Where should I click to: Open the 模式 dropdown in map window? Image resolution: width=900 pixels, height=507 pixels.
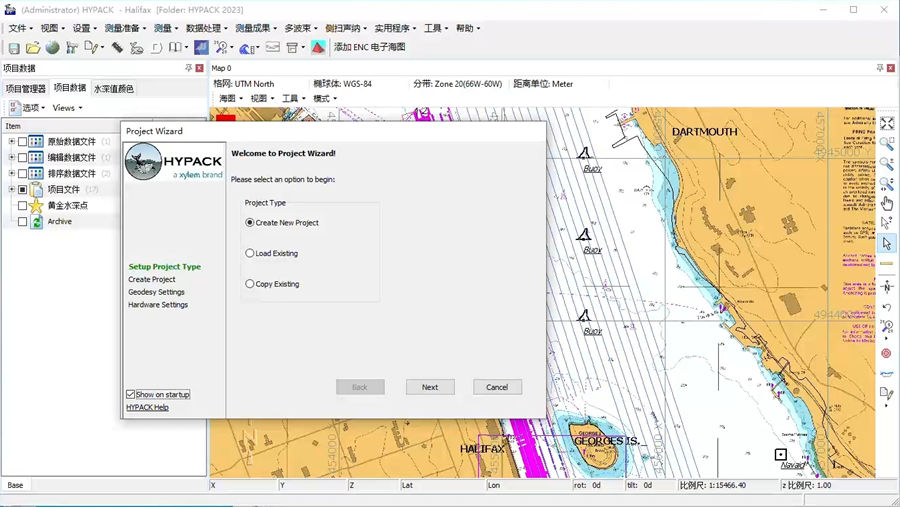click(x=325, y=98)
